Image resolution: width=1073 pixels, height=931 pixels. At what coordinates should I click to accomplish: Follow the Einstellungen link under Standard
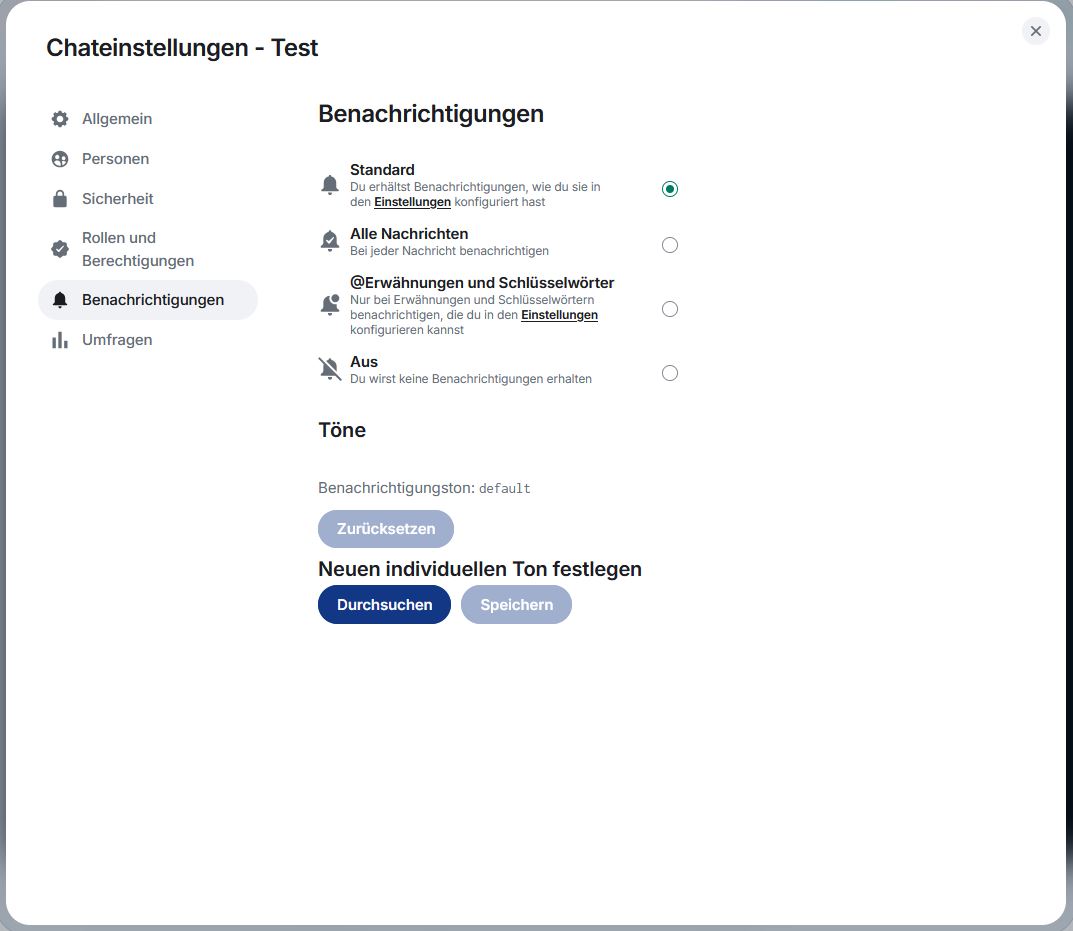pos(412,202)
